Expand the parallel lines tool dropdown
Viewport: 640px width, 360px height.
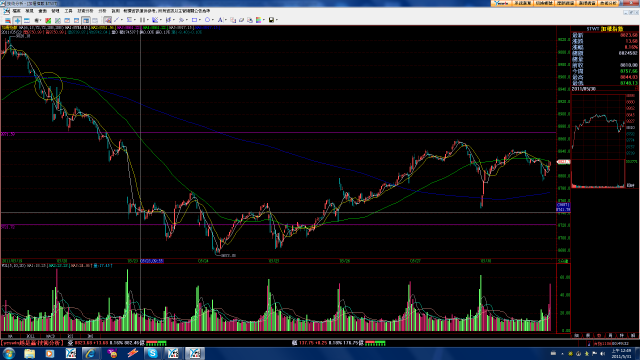(x=148, y=20)
